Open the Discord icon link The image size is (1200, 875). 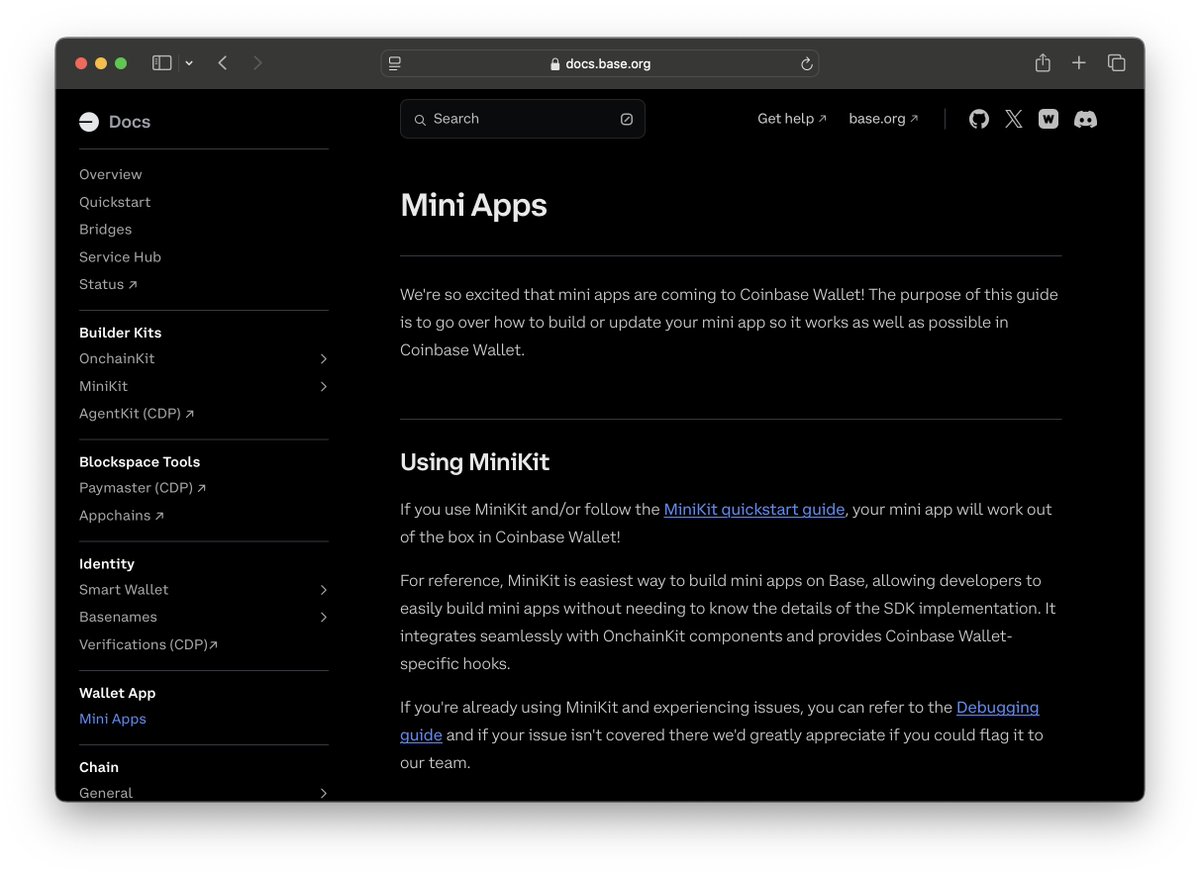1085,119
